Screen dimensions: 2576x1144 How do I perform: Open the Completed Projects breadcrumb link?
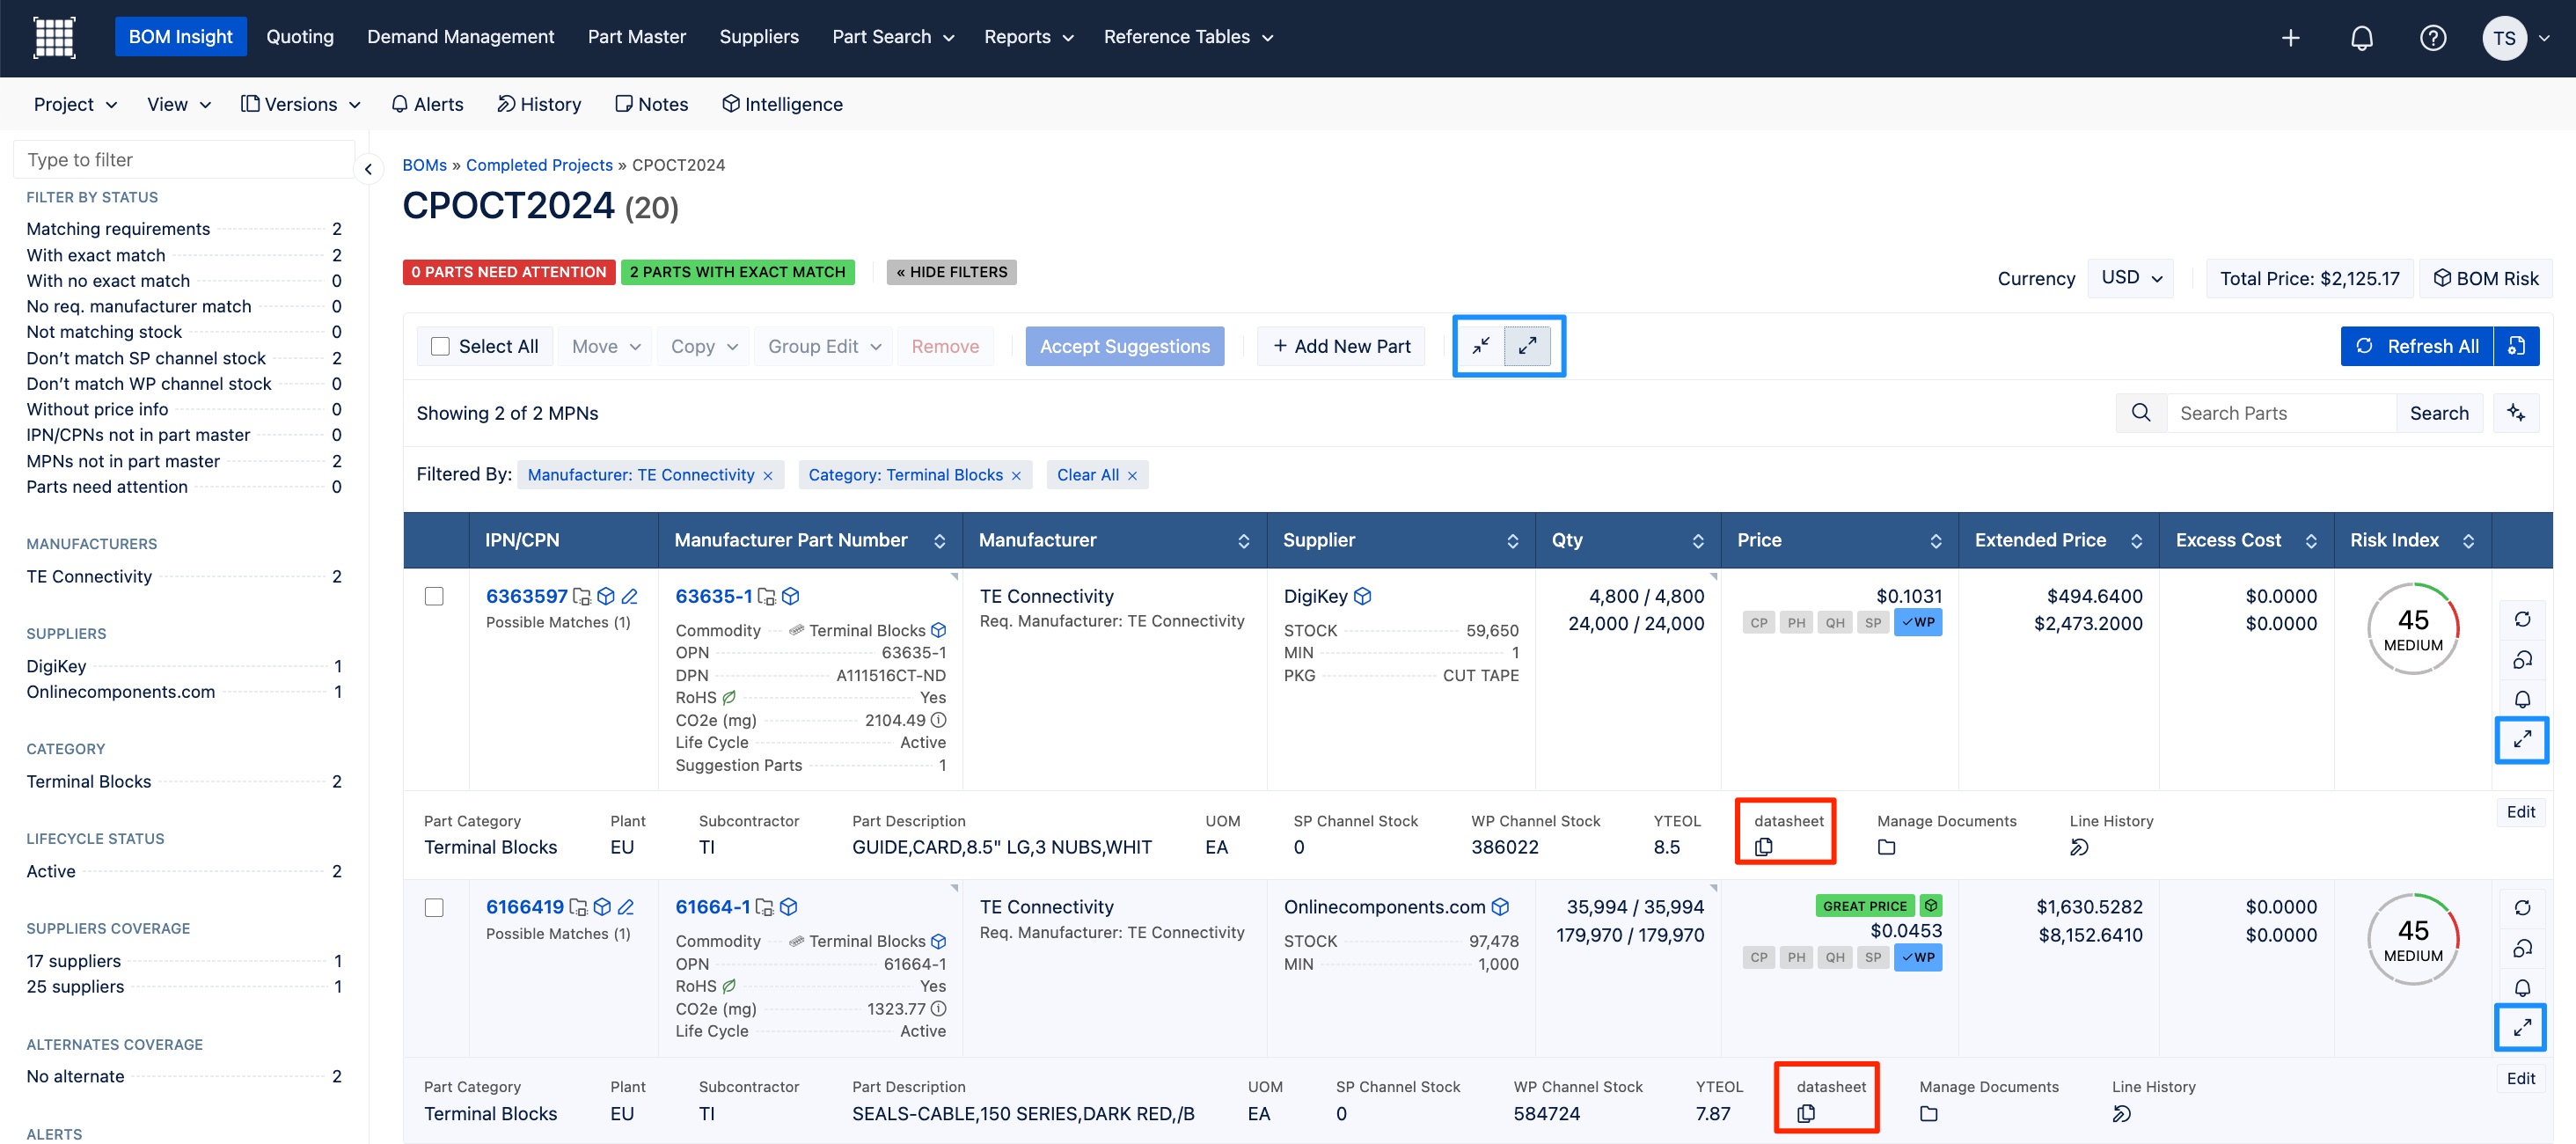coord(539,165)
